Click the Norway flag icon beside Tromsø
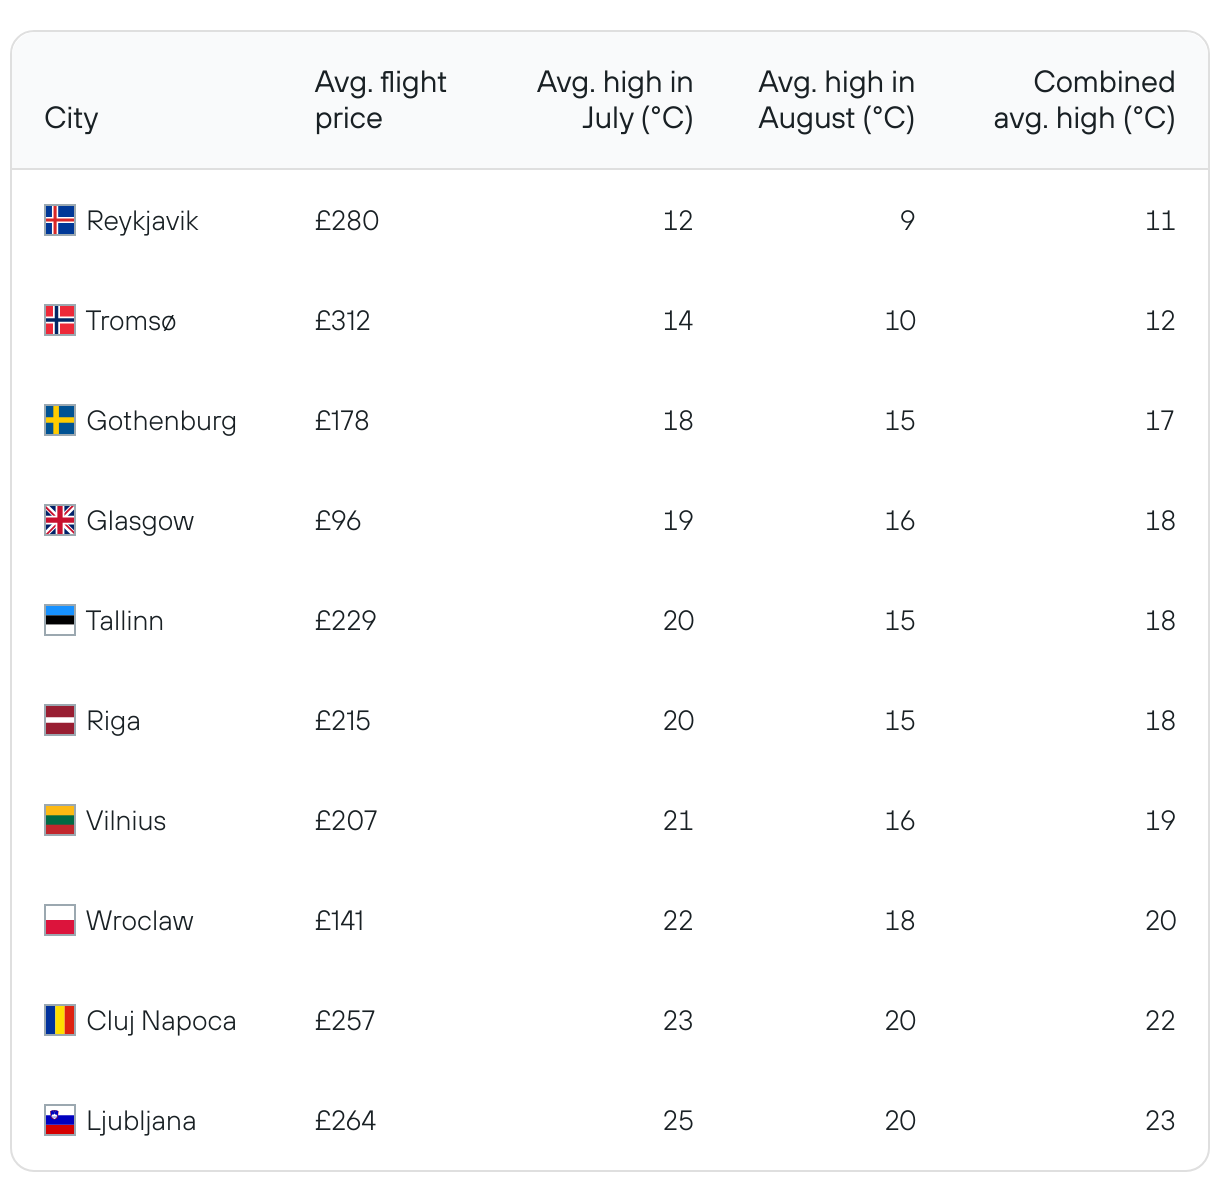 click(x=60, y=320)
